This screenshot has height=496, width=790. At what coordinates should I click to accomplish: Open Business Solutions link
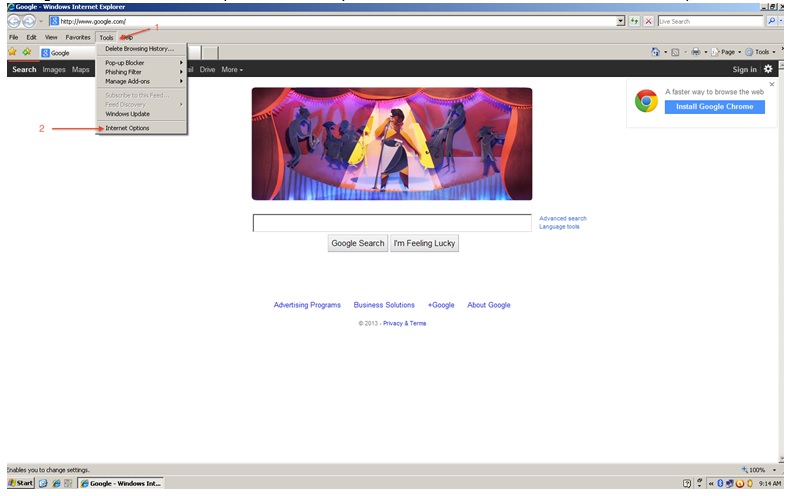[384, 305]
